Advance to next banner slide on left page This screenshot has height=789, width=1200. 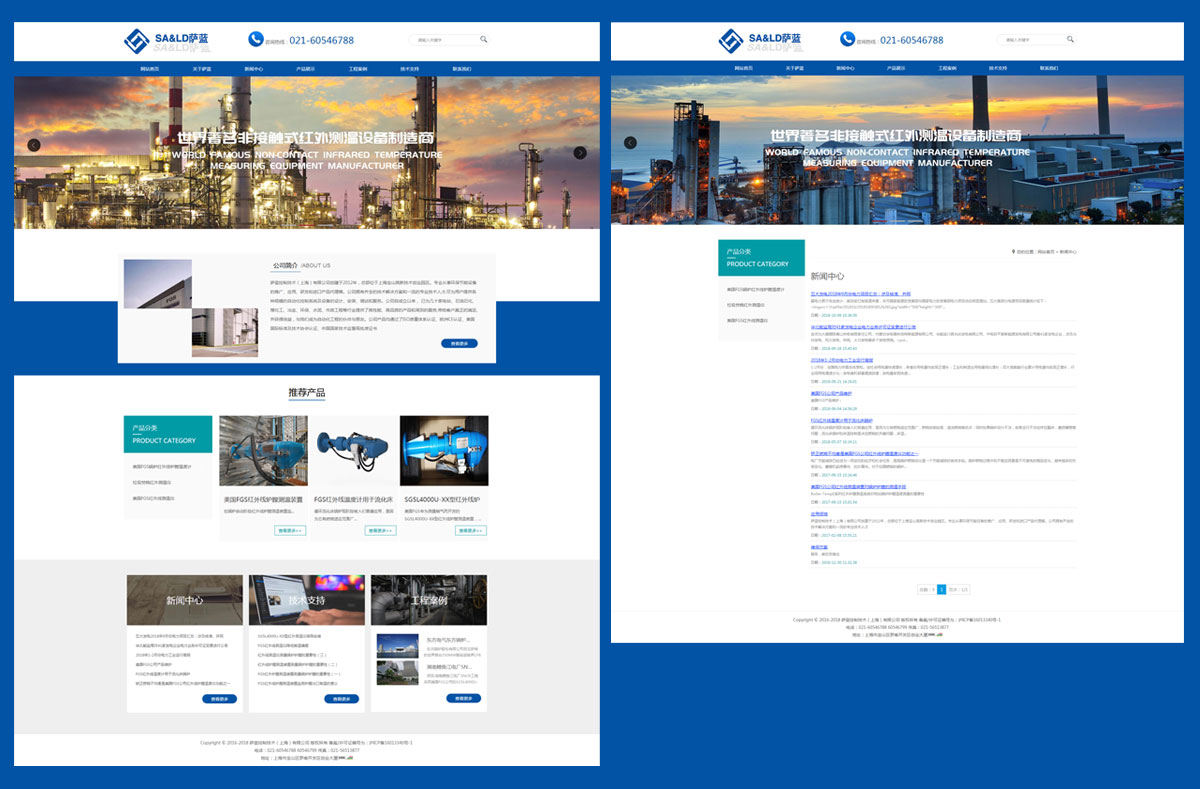[580, 153]
